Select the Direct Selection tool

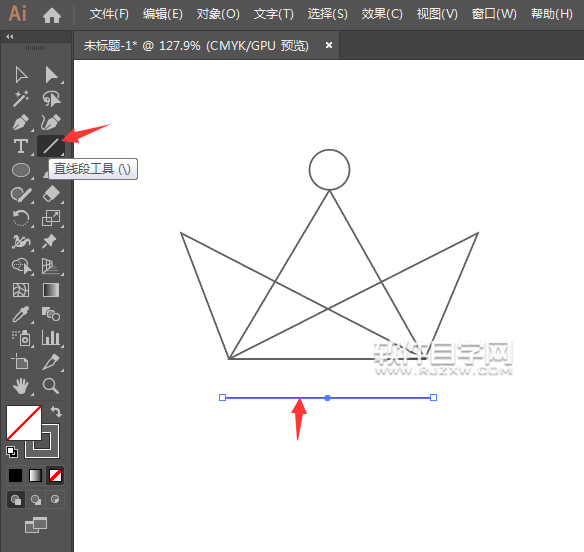coord(51,75)
